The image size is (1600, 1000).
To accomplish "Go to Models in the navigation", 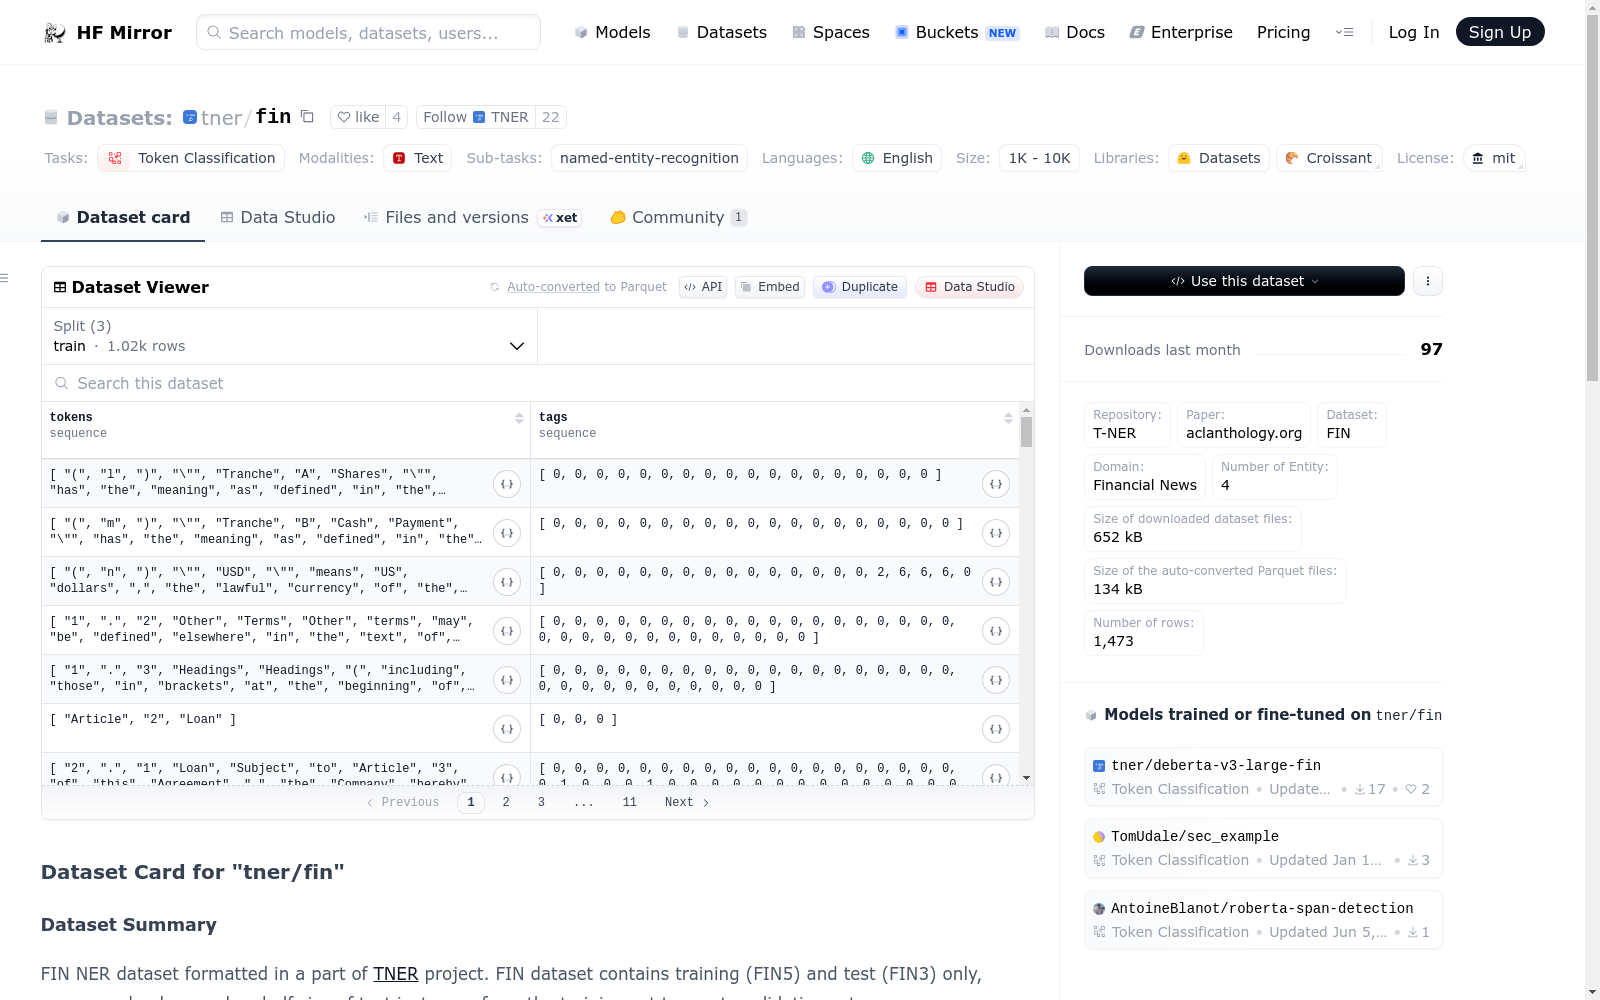I will [x=612, y=32].
